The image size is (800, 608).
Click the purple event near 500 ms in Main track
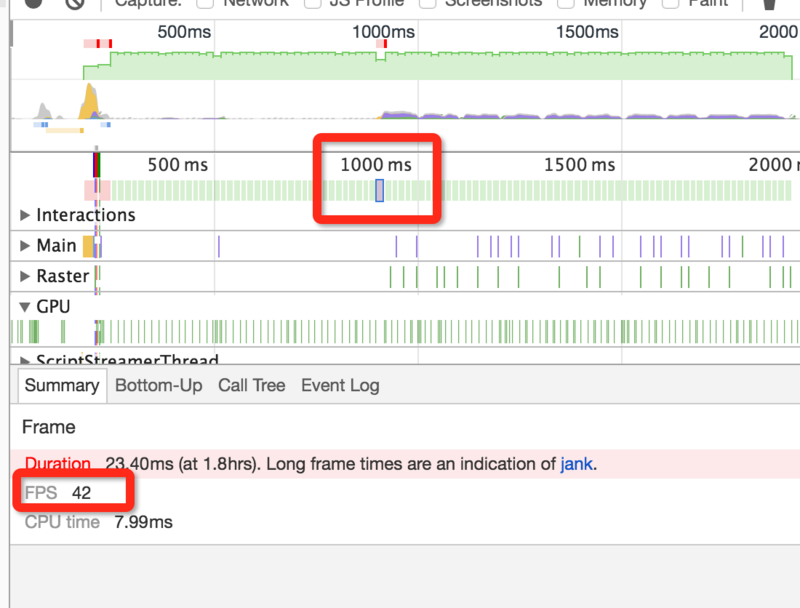tap(218, 246)
